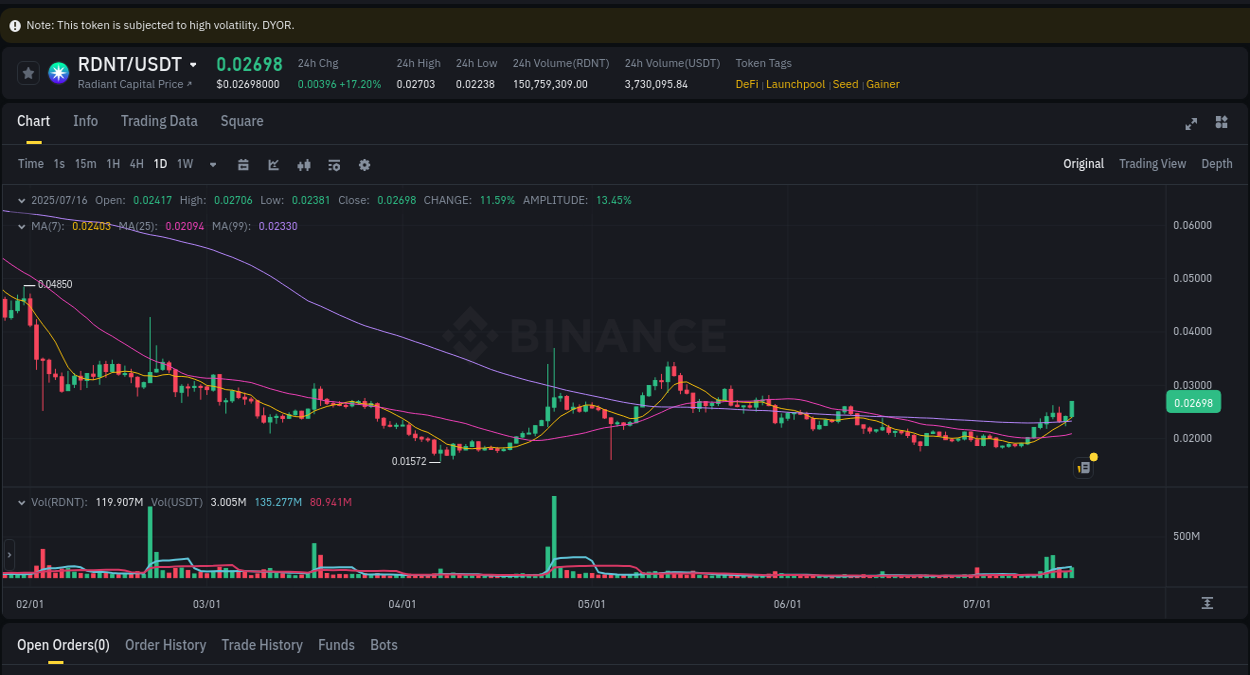The height and width of the screenshot is (675, 1250).
Task: Switch the chart to Depth view
Action: (1216, 163)
